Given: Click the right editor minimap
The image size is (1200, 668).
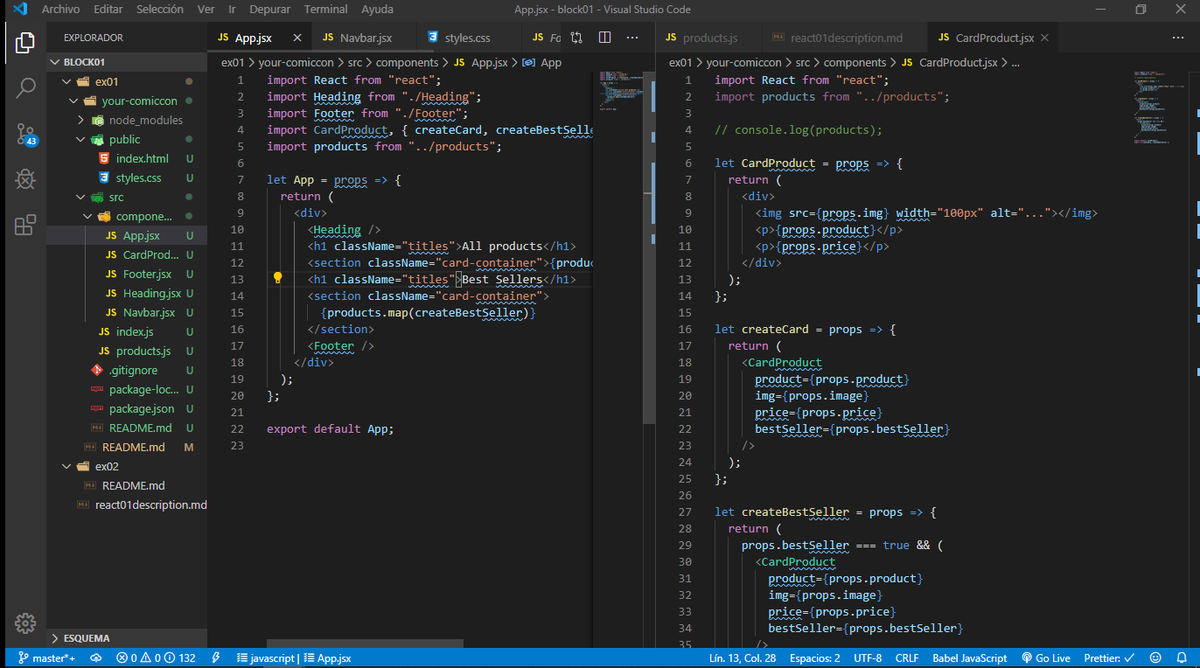Looking at the screenshot, I should click(1160, 108).
